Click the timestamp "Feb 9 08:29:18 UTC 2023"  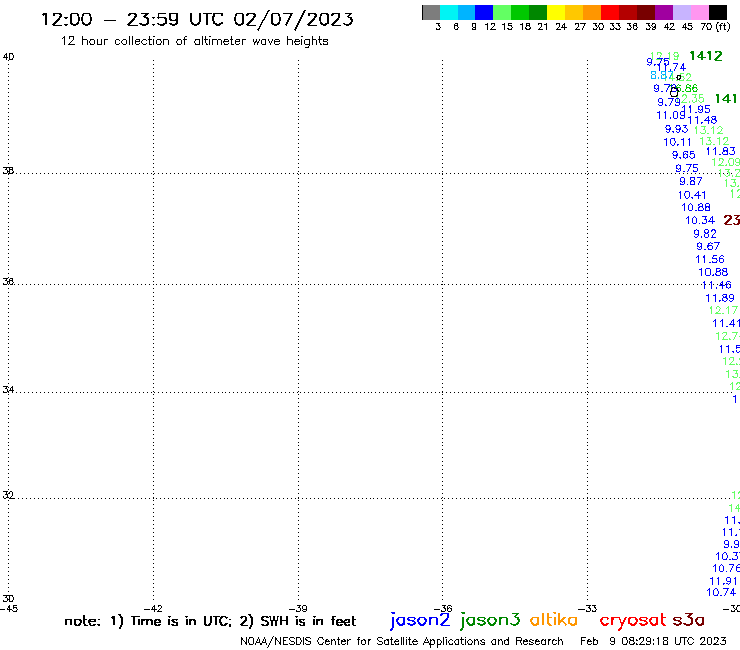[x=653, y=641]
